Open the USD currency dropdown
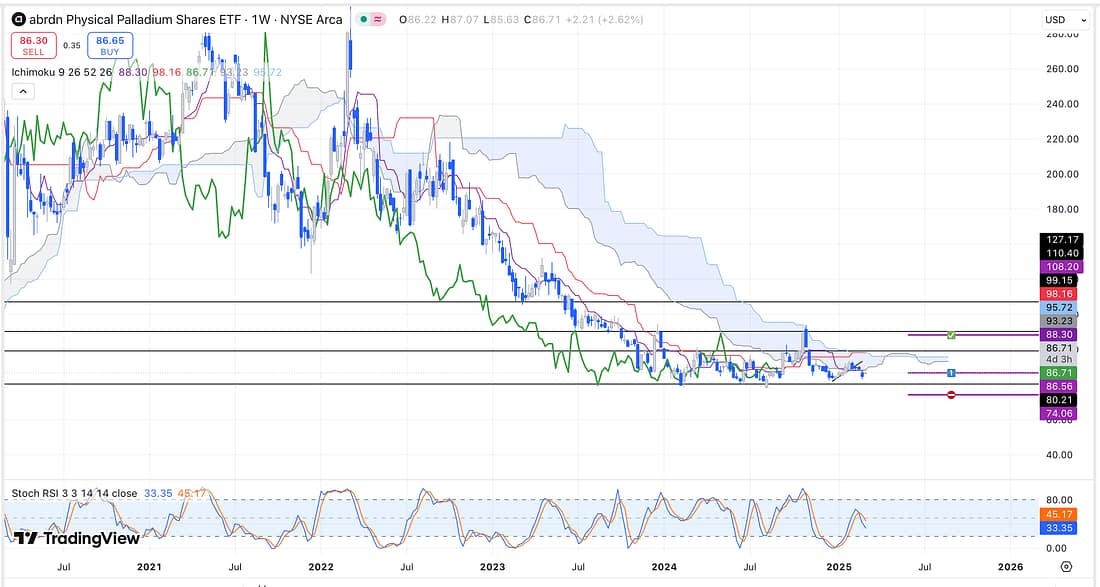The height and width of the screenshot is (587, 1100). point(1065,19)
